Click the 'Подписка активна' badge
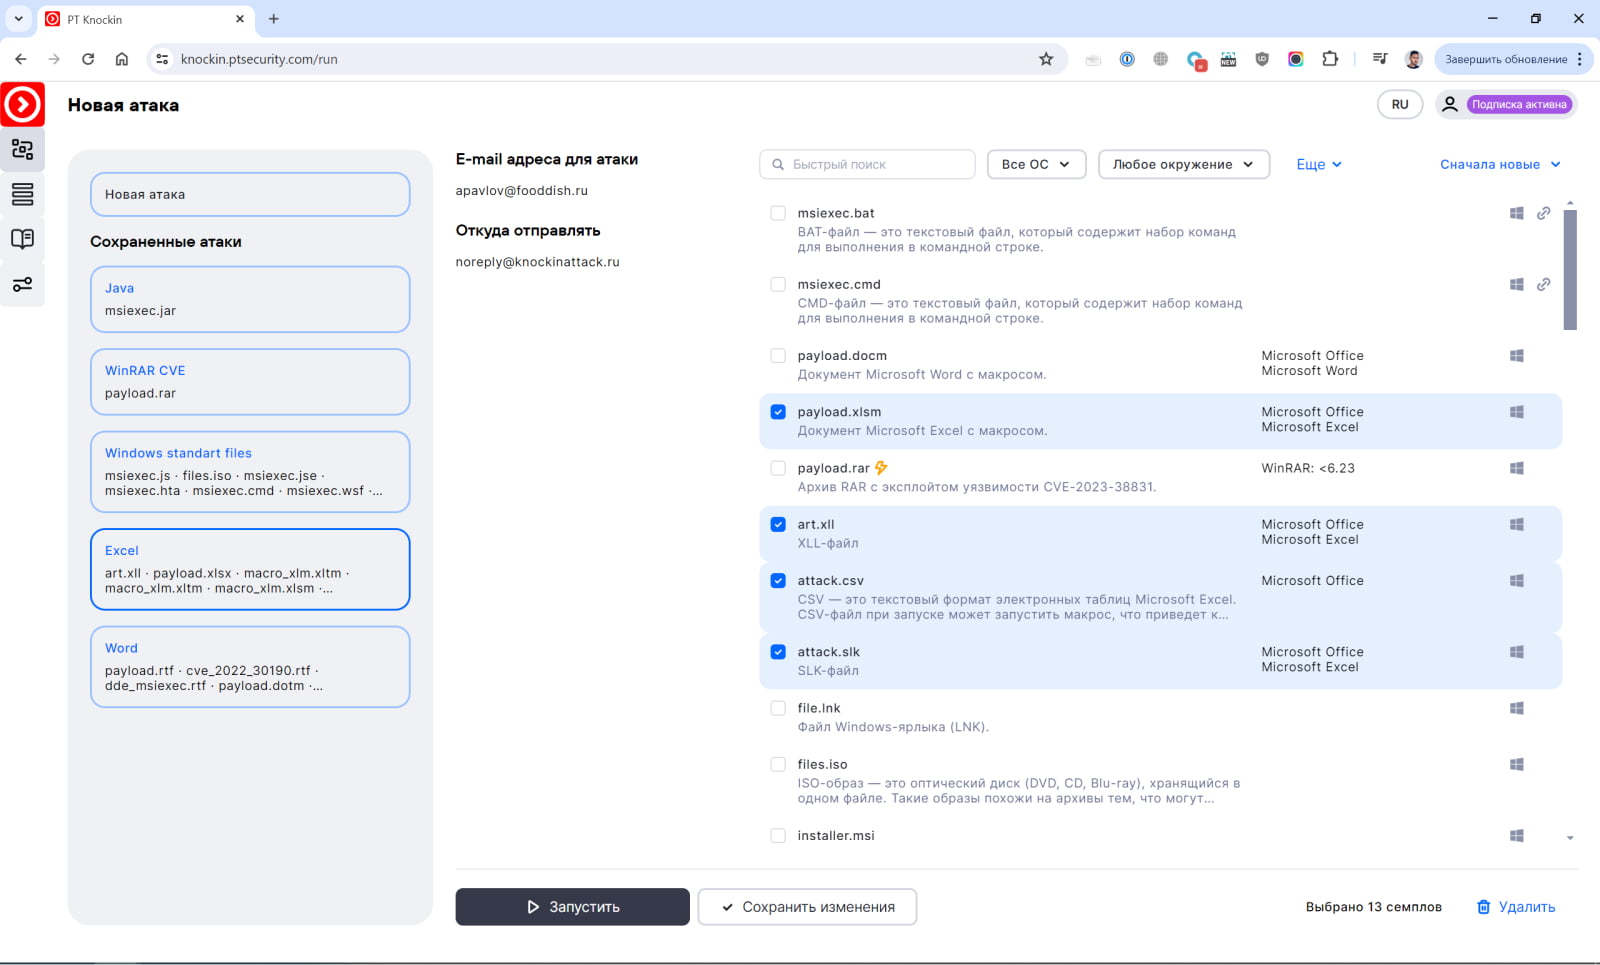 pos(1519,104)
